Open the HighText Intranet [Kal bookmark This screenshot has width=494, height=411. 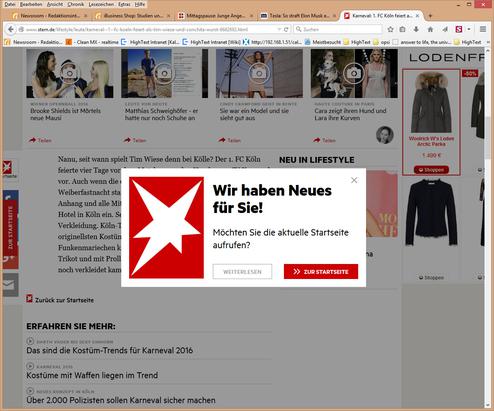point(150,42)
